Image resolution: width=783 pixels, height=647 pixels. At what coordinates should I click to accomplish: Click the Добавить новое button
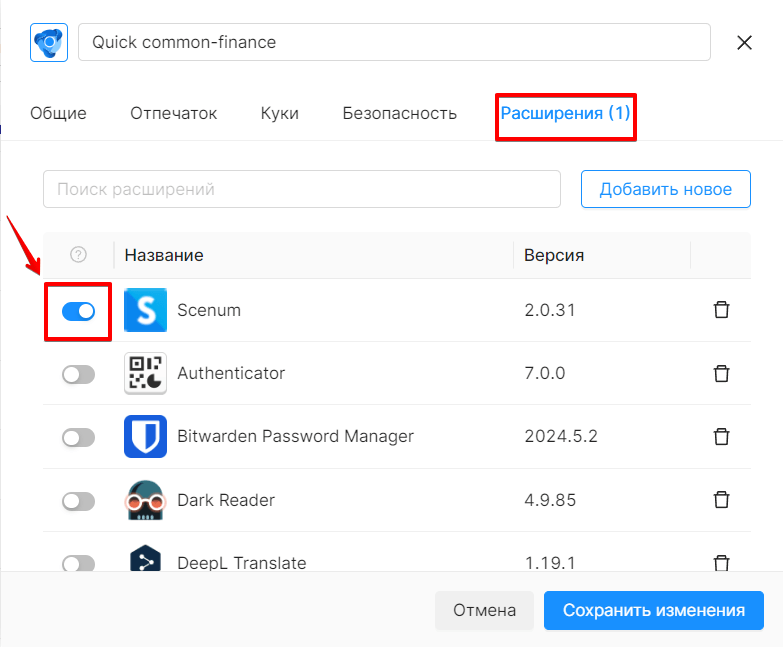666,189
